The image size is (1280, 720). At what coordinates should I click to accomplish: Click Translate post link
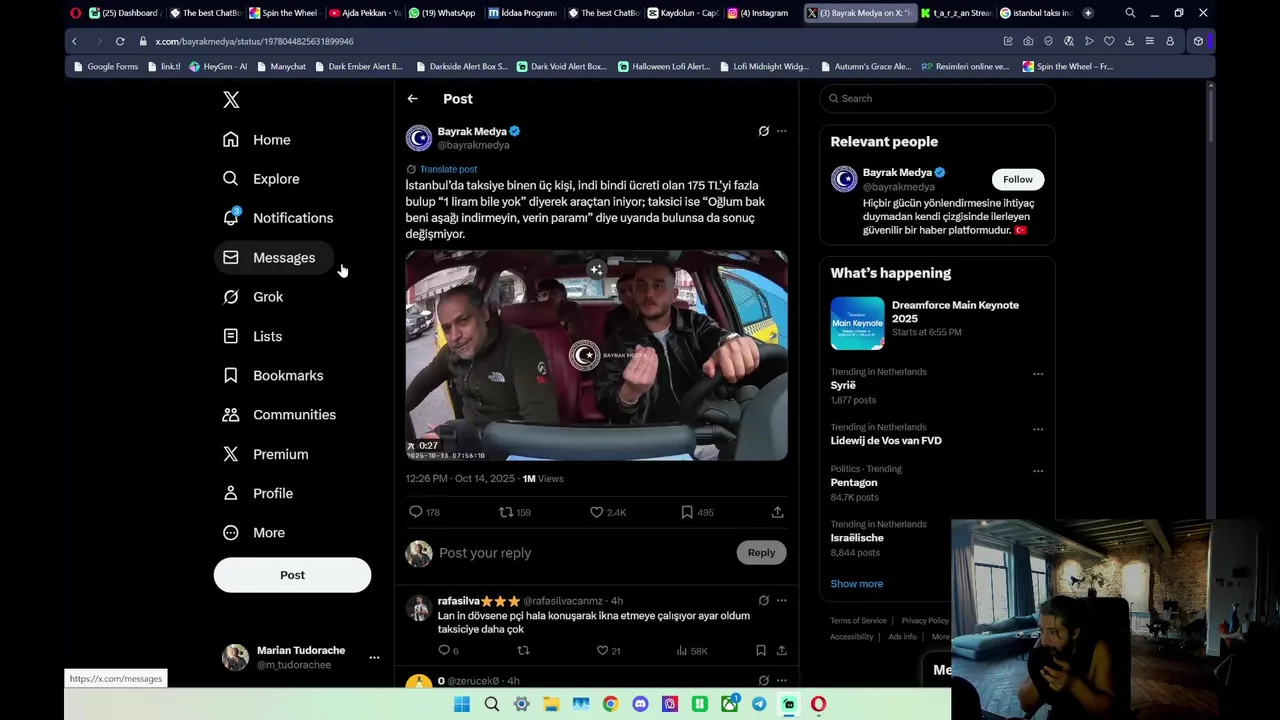[x=448, y=169]
